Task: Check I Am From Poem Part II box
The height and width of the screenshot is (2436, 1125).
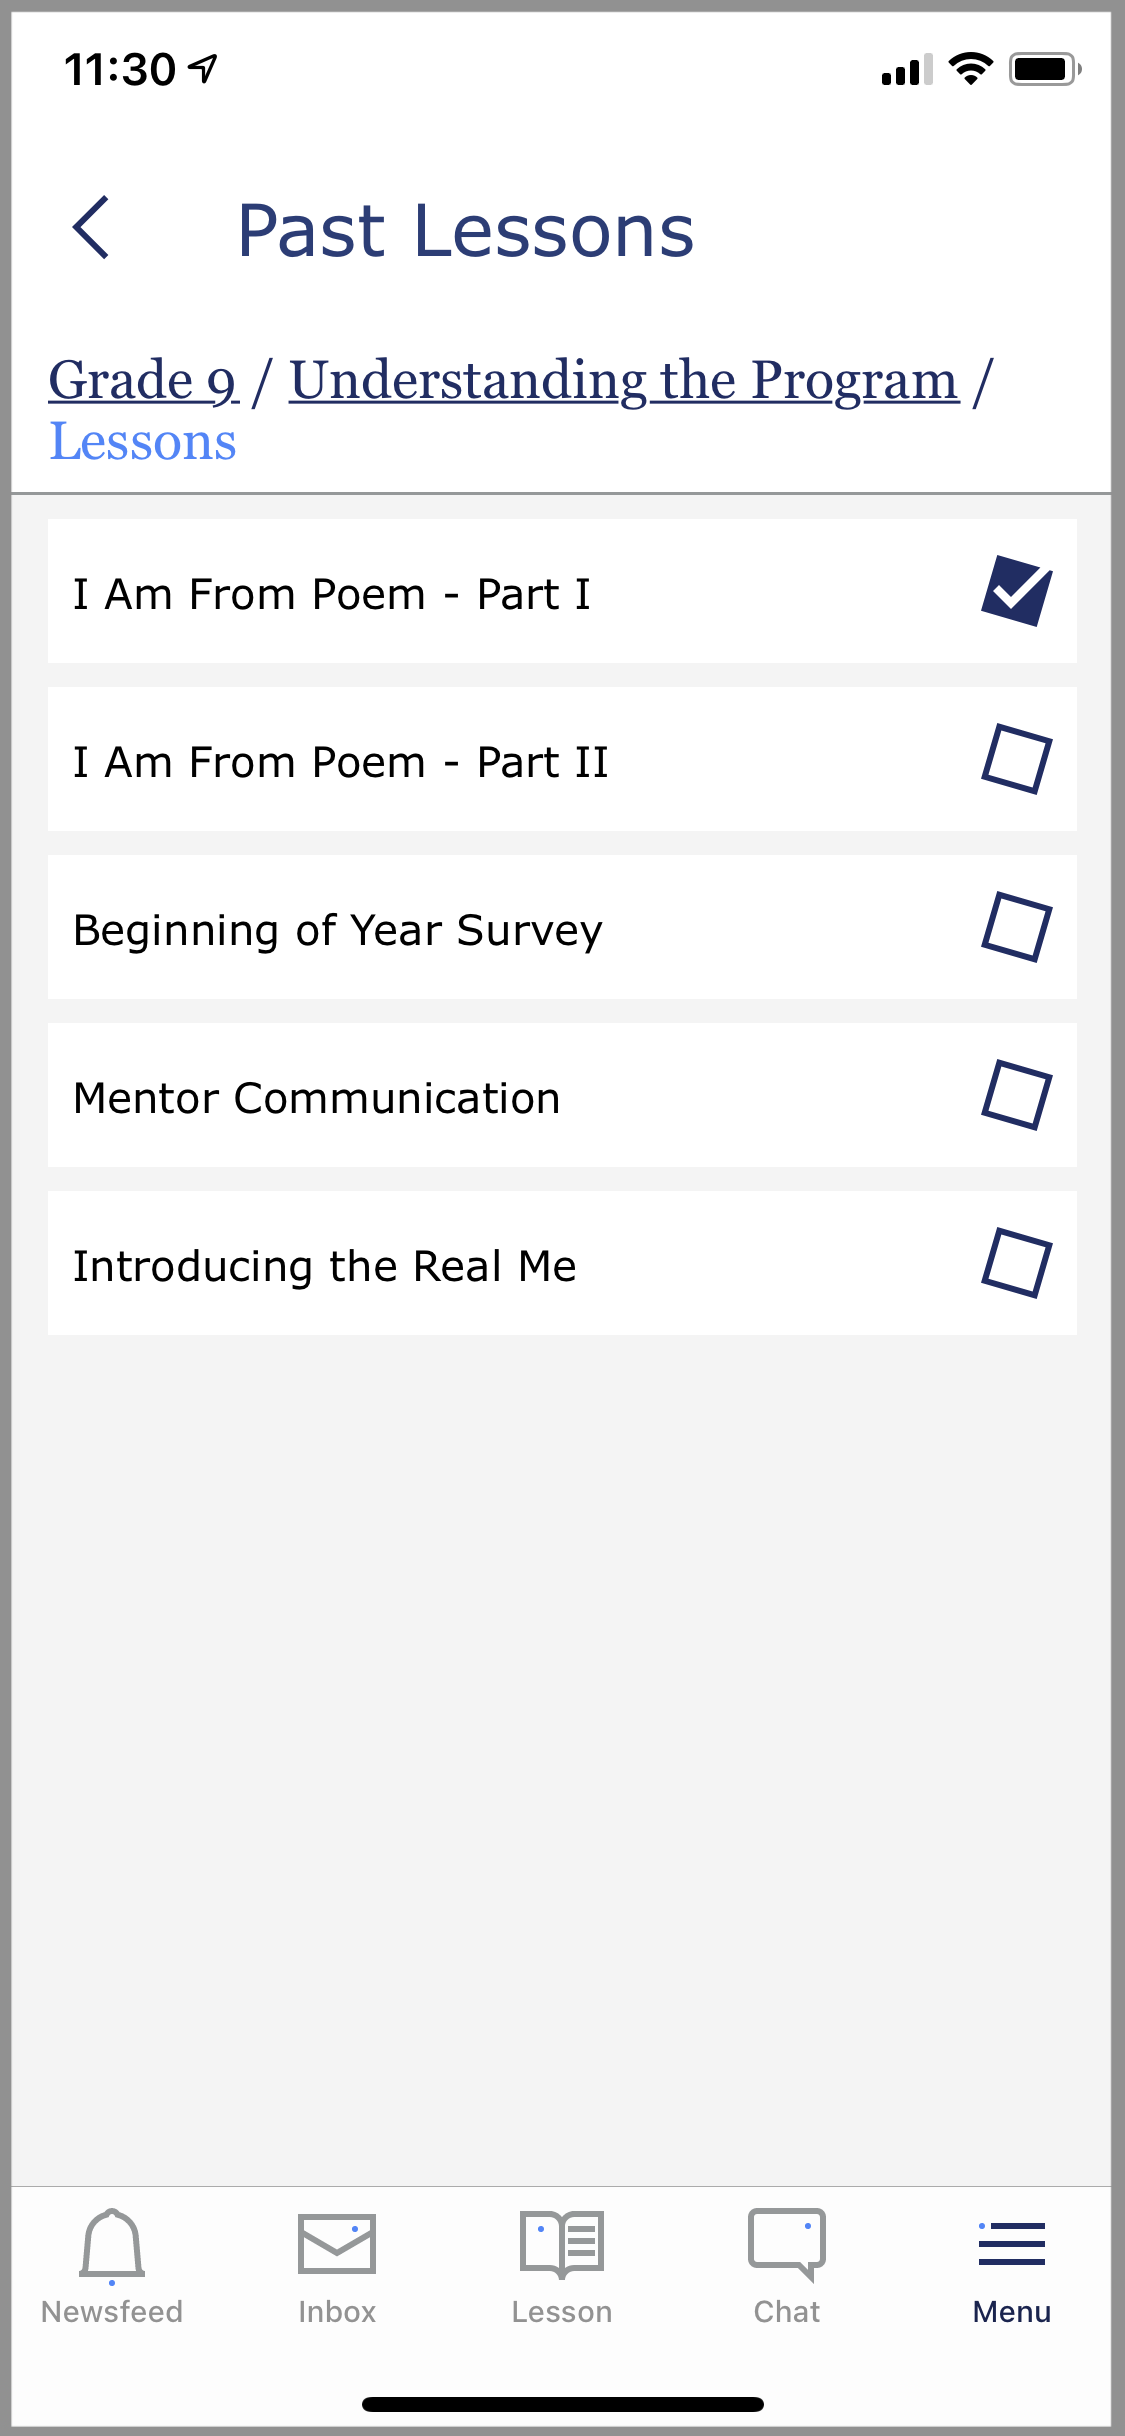Action: click(1016, 759)
